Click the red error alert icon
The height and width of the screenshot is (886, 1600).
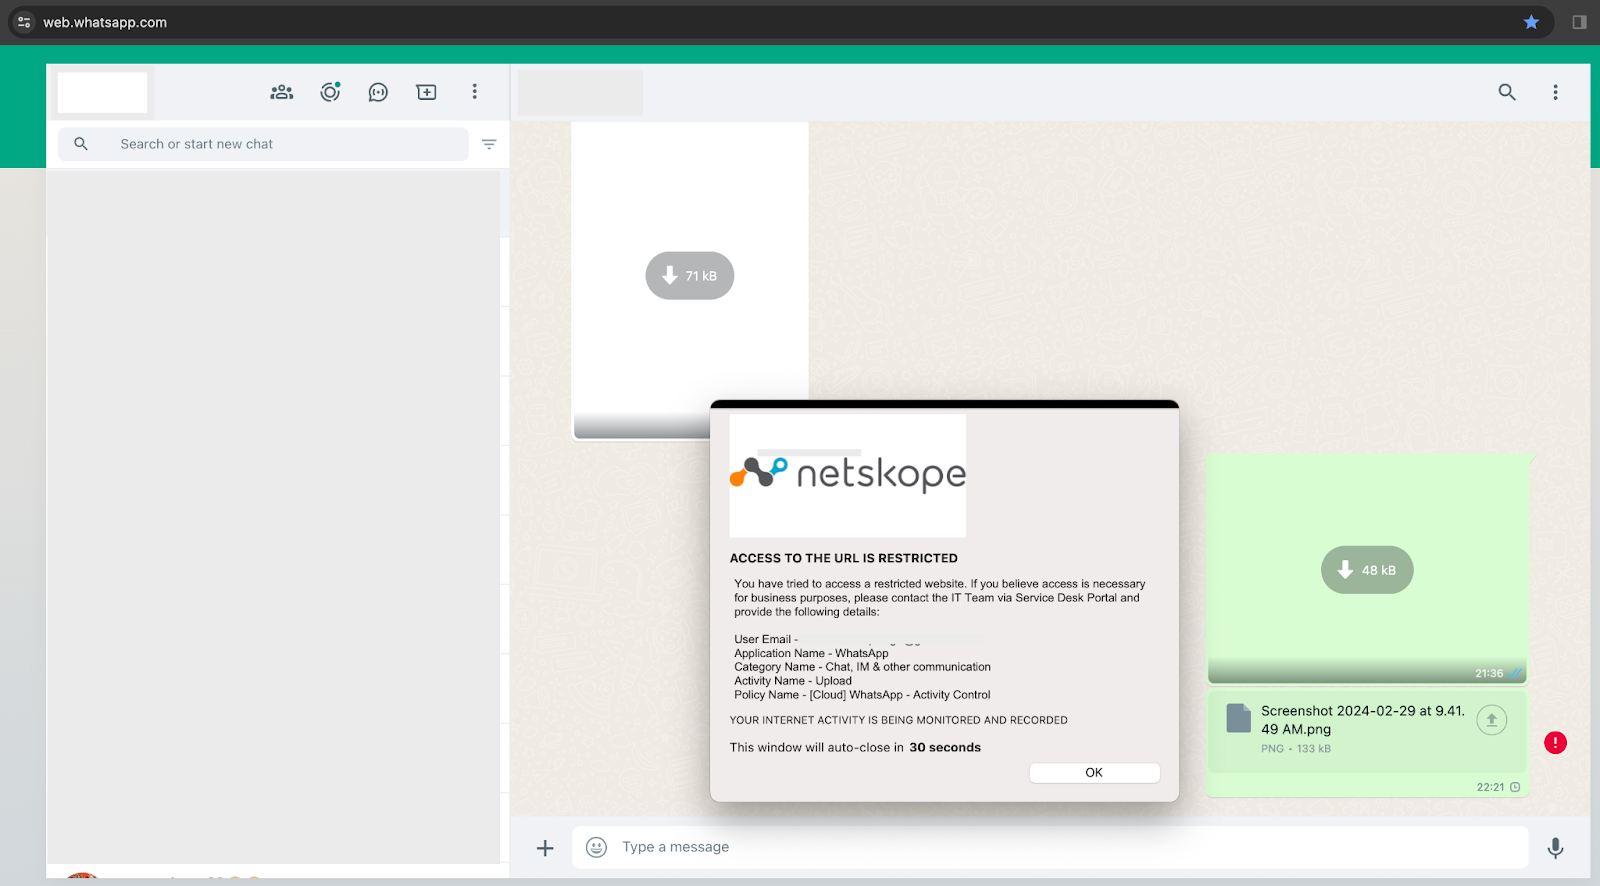pyautogui.click(x=1555, y=742)
